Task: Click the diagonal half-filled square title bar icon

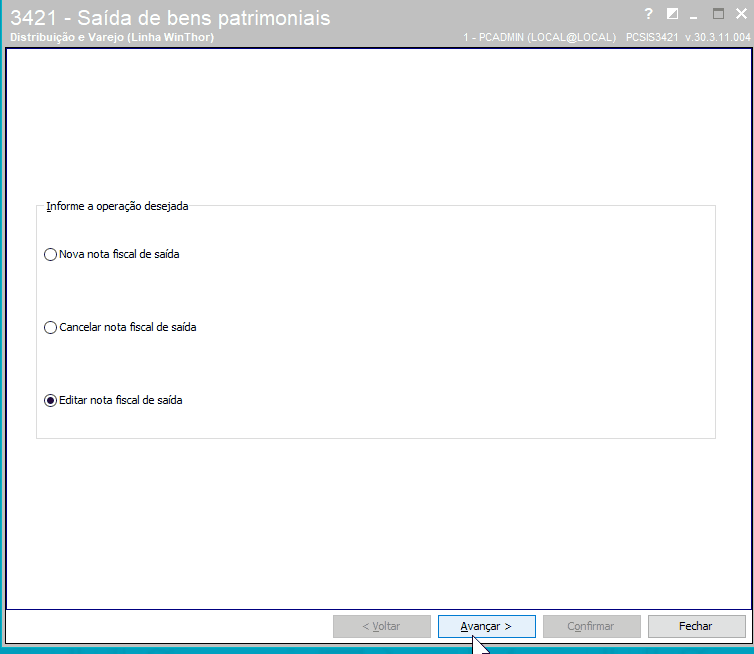Action: [672, 13]
